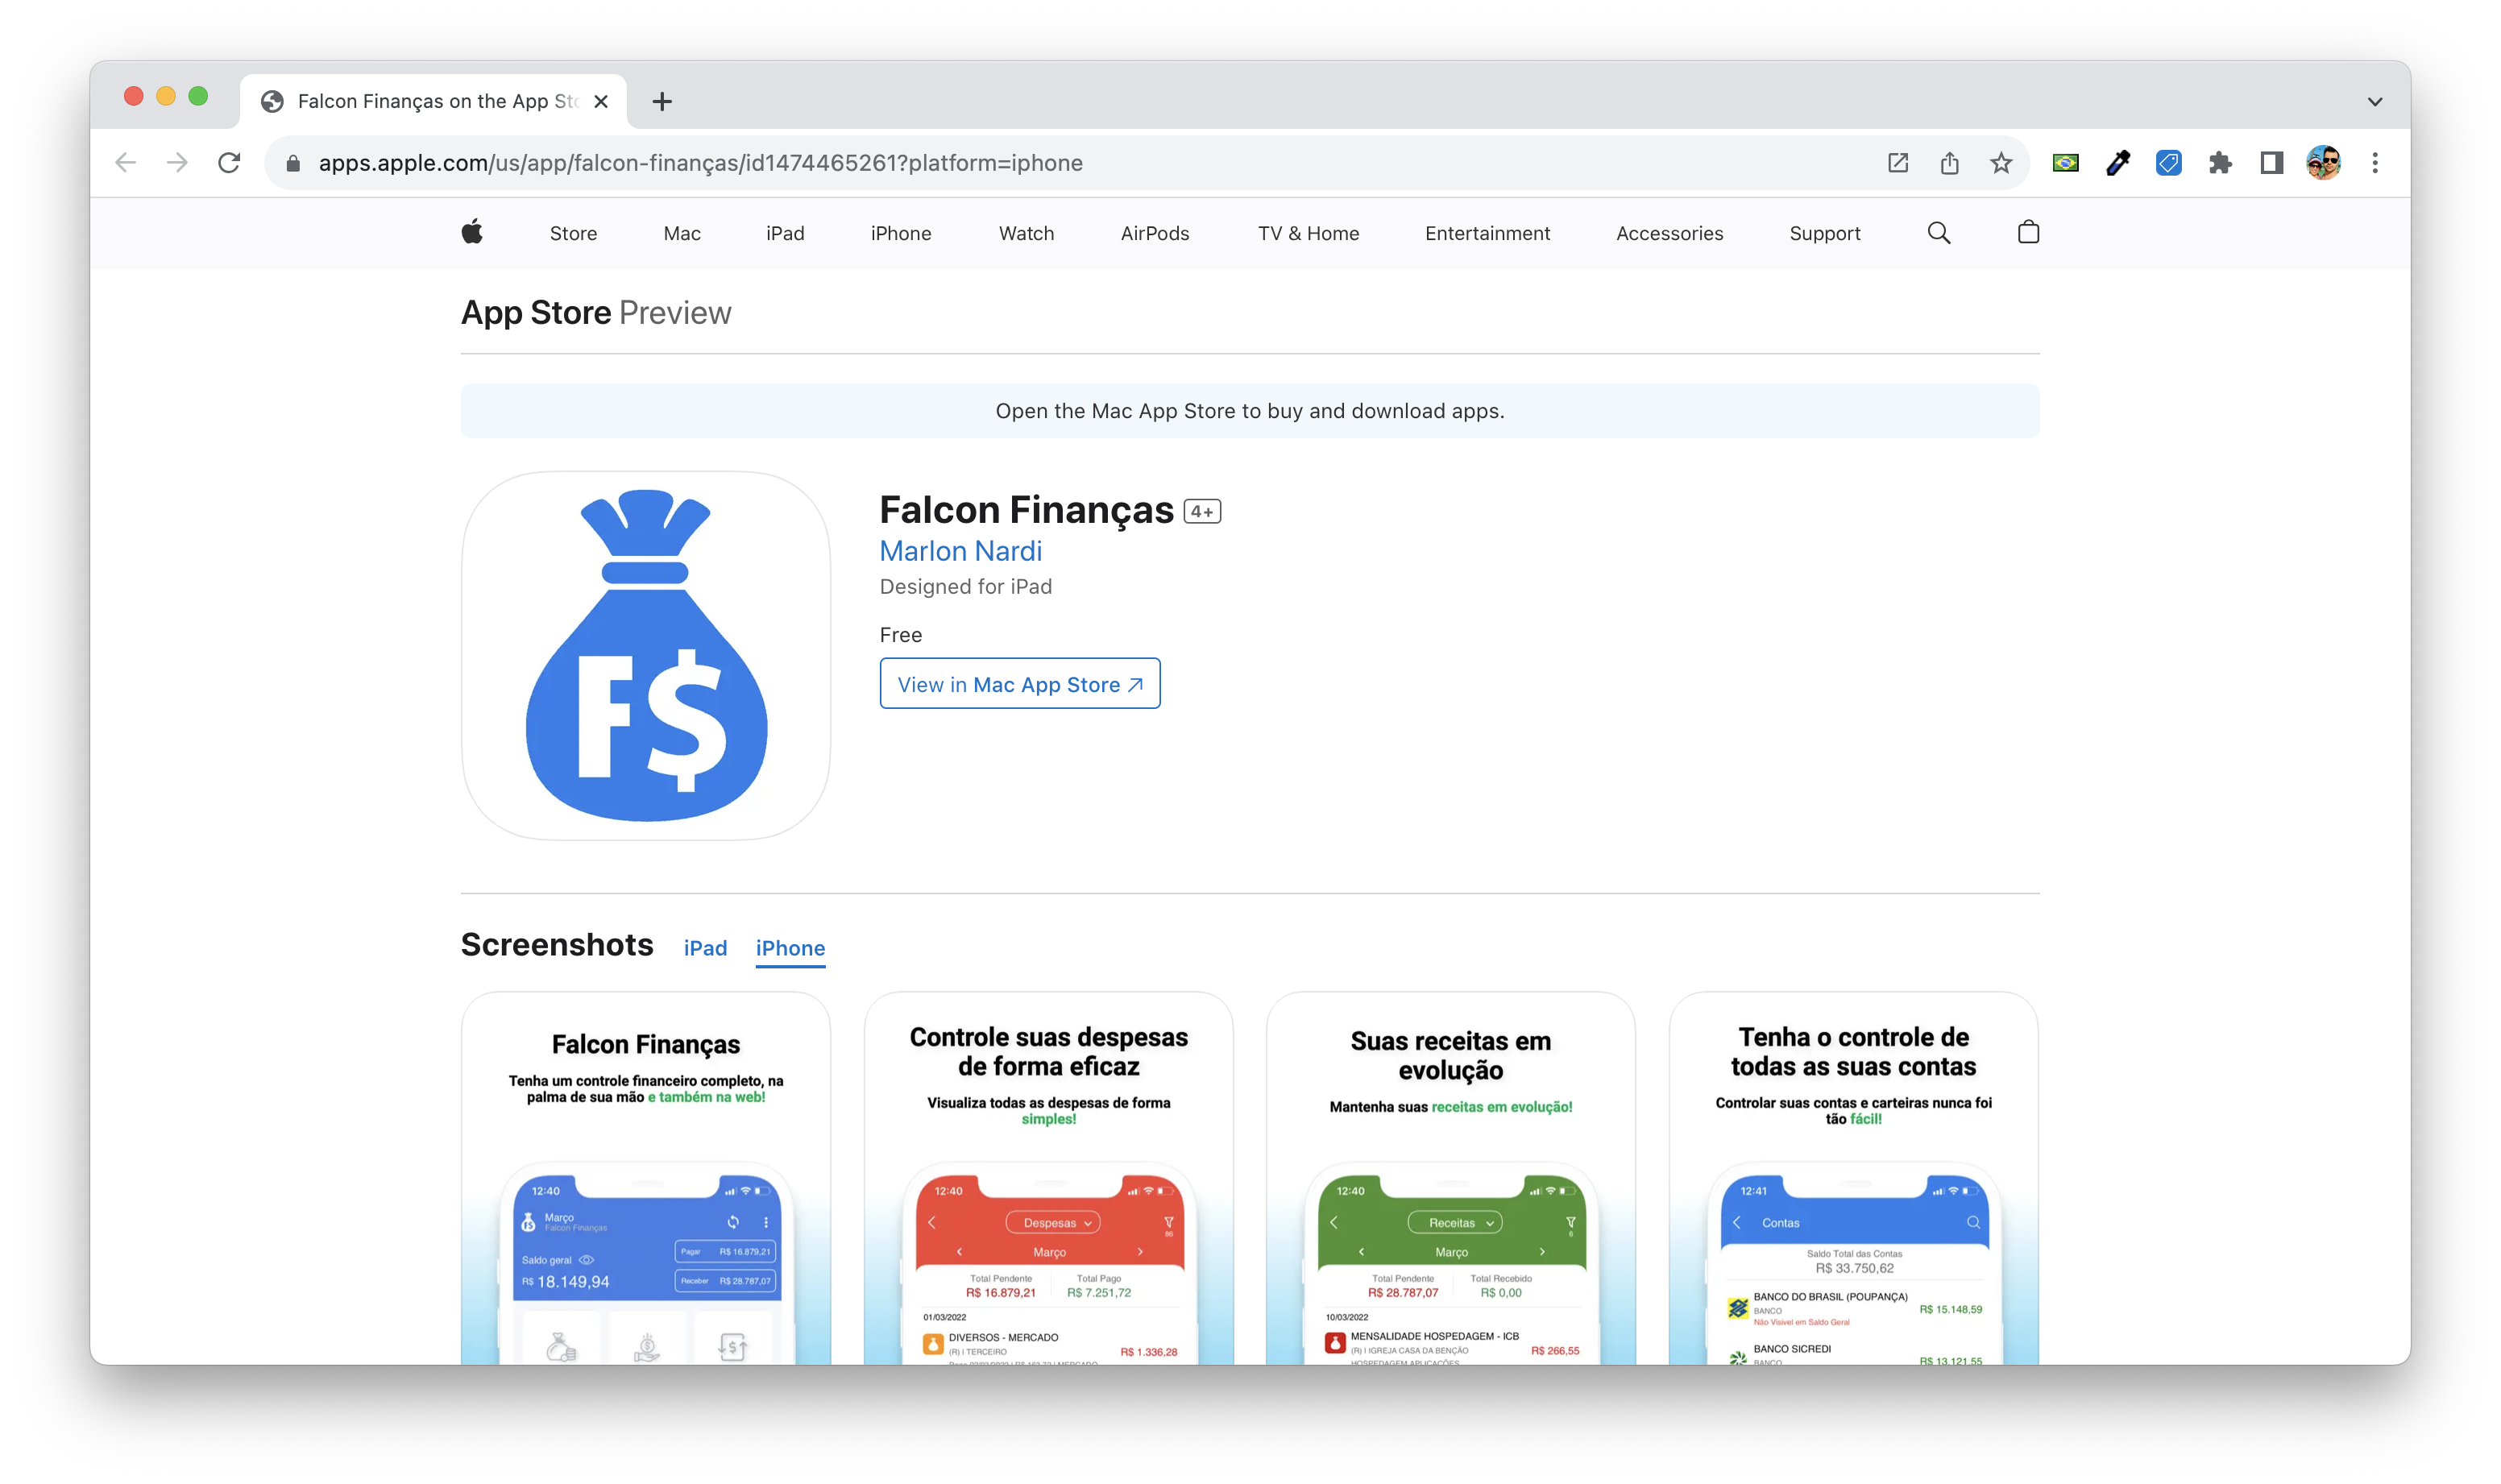Open the shopping bag

tap(2028, 232)
